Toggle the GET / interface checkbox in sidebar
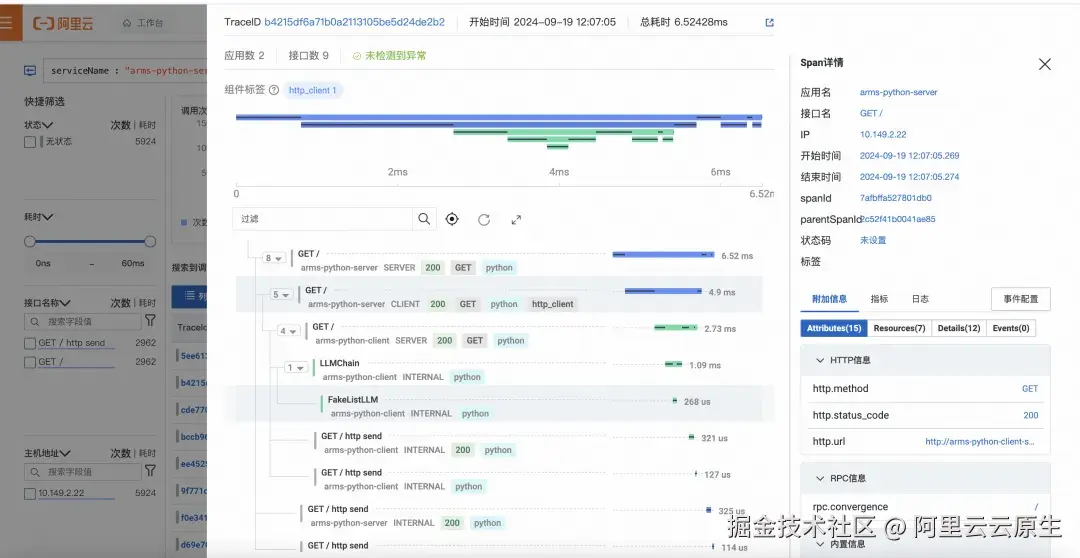 click(30, 362)
